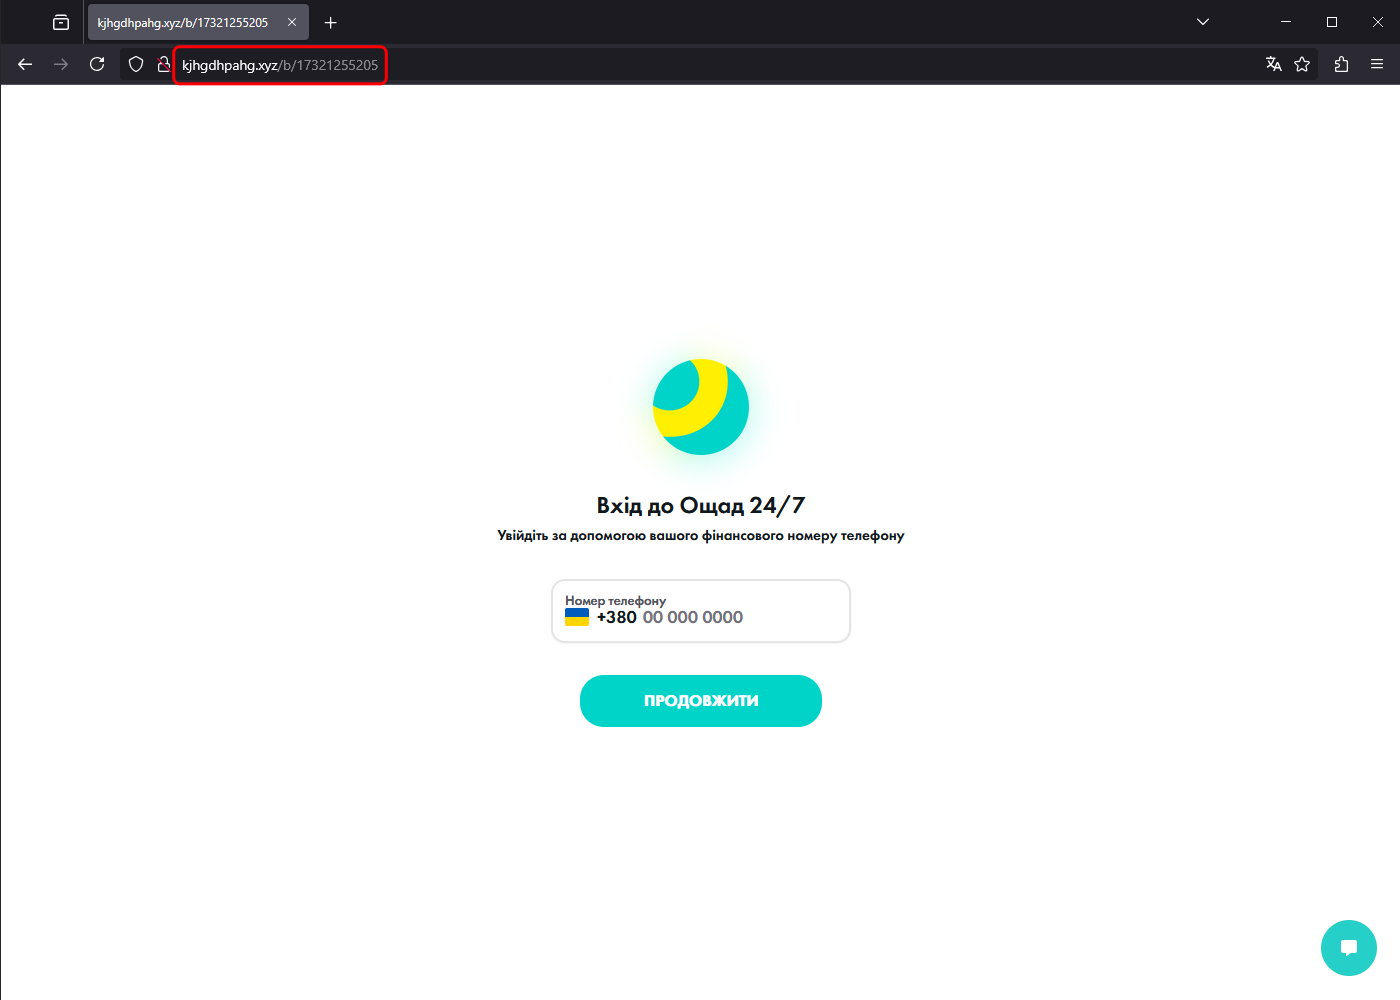Screen dimensions: 1400x1000
Task: Bookmark this page with the star
Action: (x=1302, y=64)
